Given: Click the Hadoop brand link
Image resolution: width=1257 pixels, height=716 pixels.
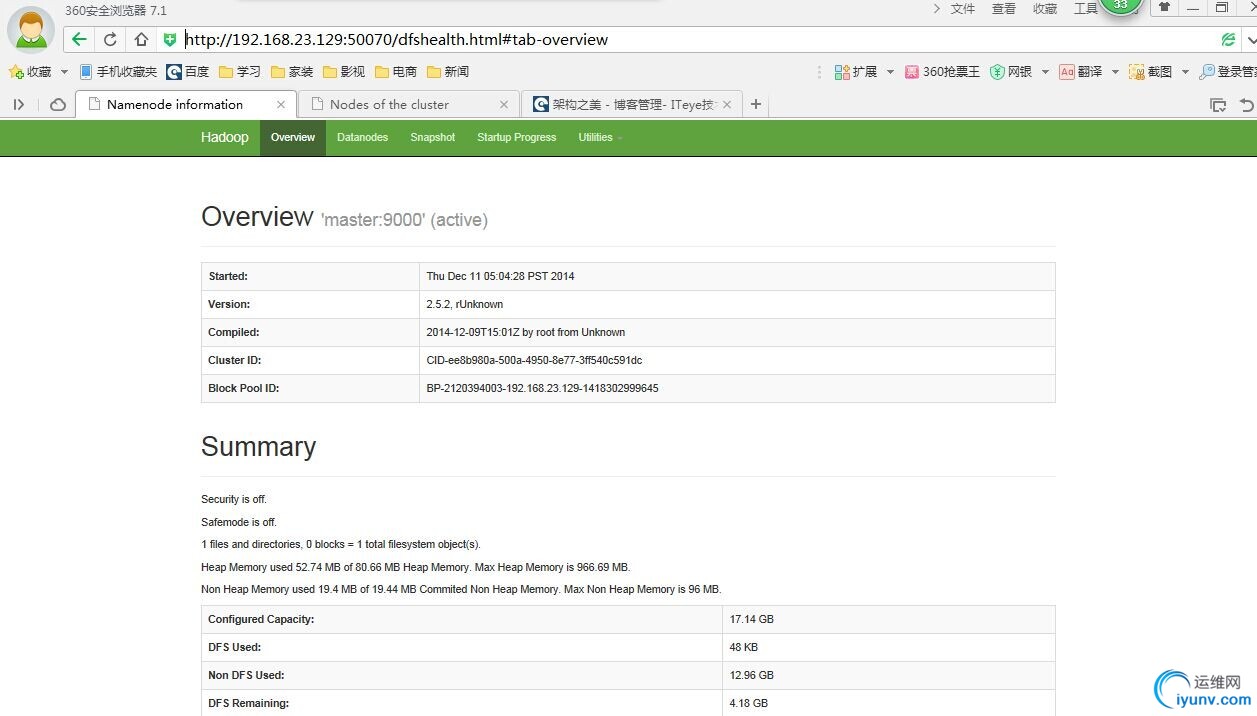Looking at the screenshot, I should click(x=224, y=138).
